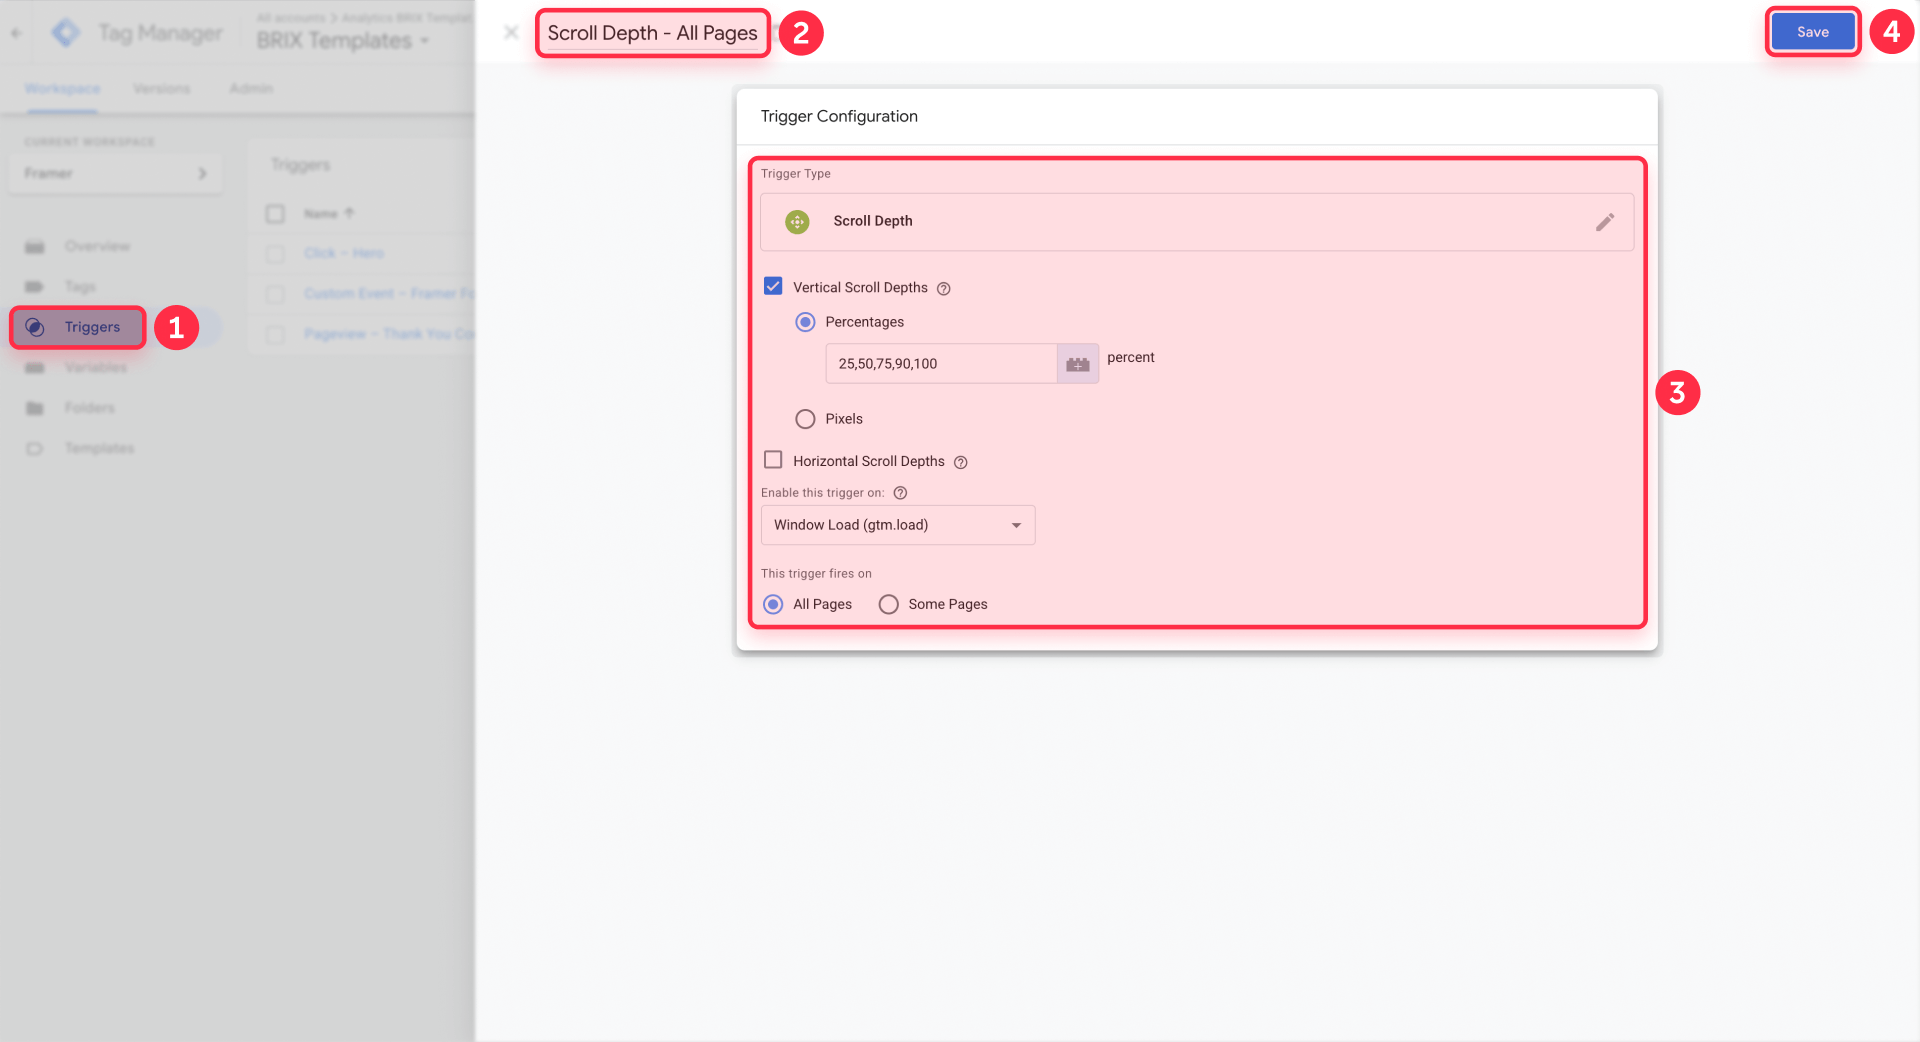Select the Some Pages radio option
This screenshot has width=1920, height=1042.
887,604
